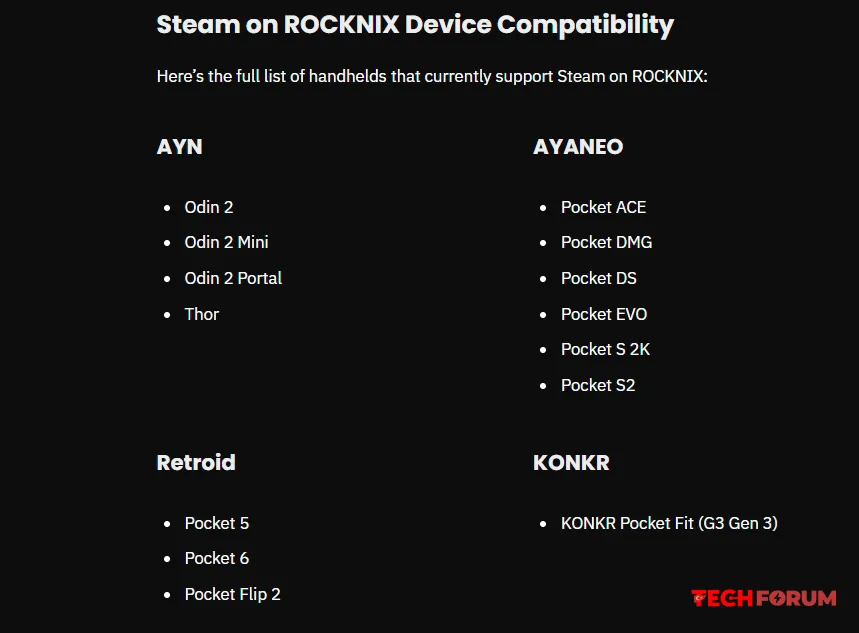Image resolution: width=859 pixels, height=633 pixels.
Task: Select the AYANEO section heading
Action: pyautogui.click(x=578, y=146)
